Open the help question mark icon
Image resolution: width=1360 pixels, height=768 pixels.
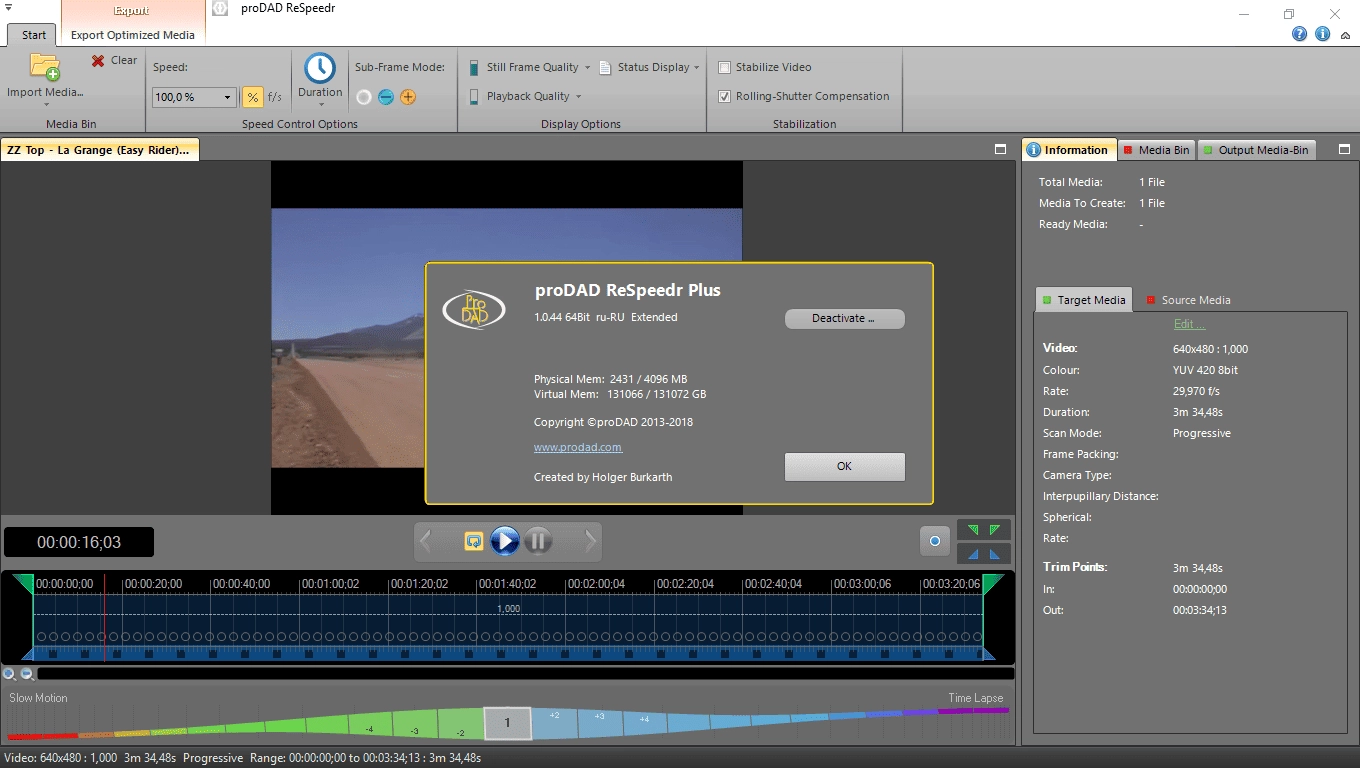click(x=1300, y=34)
